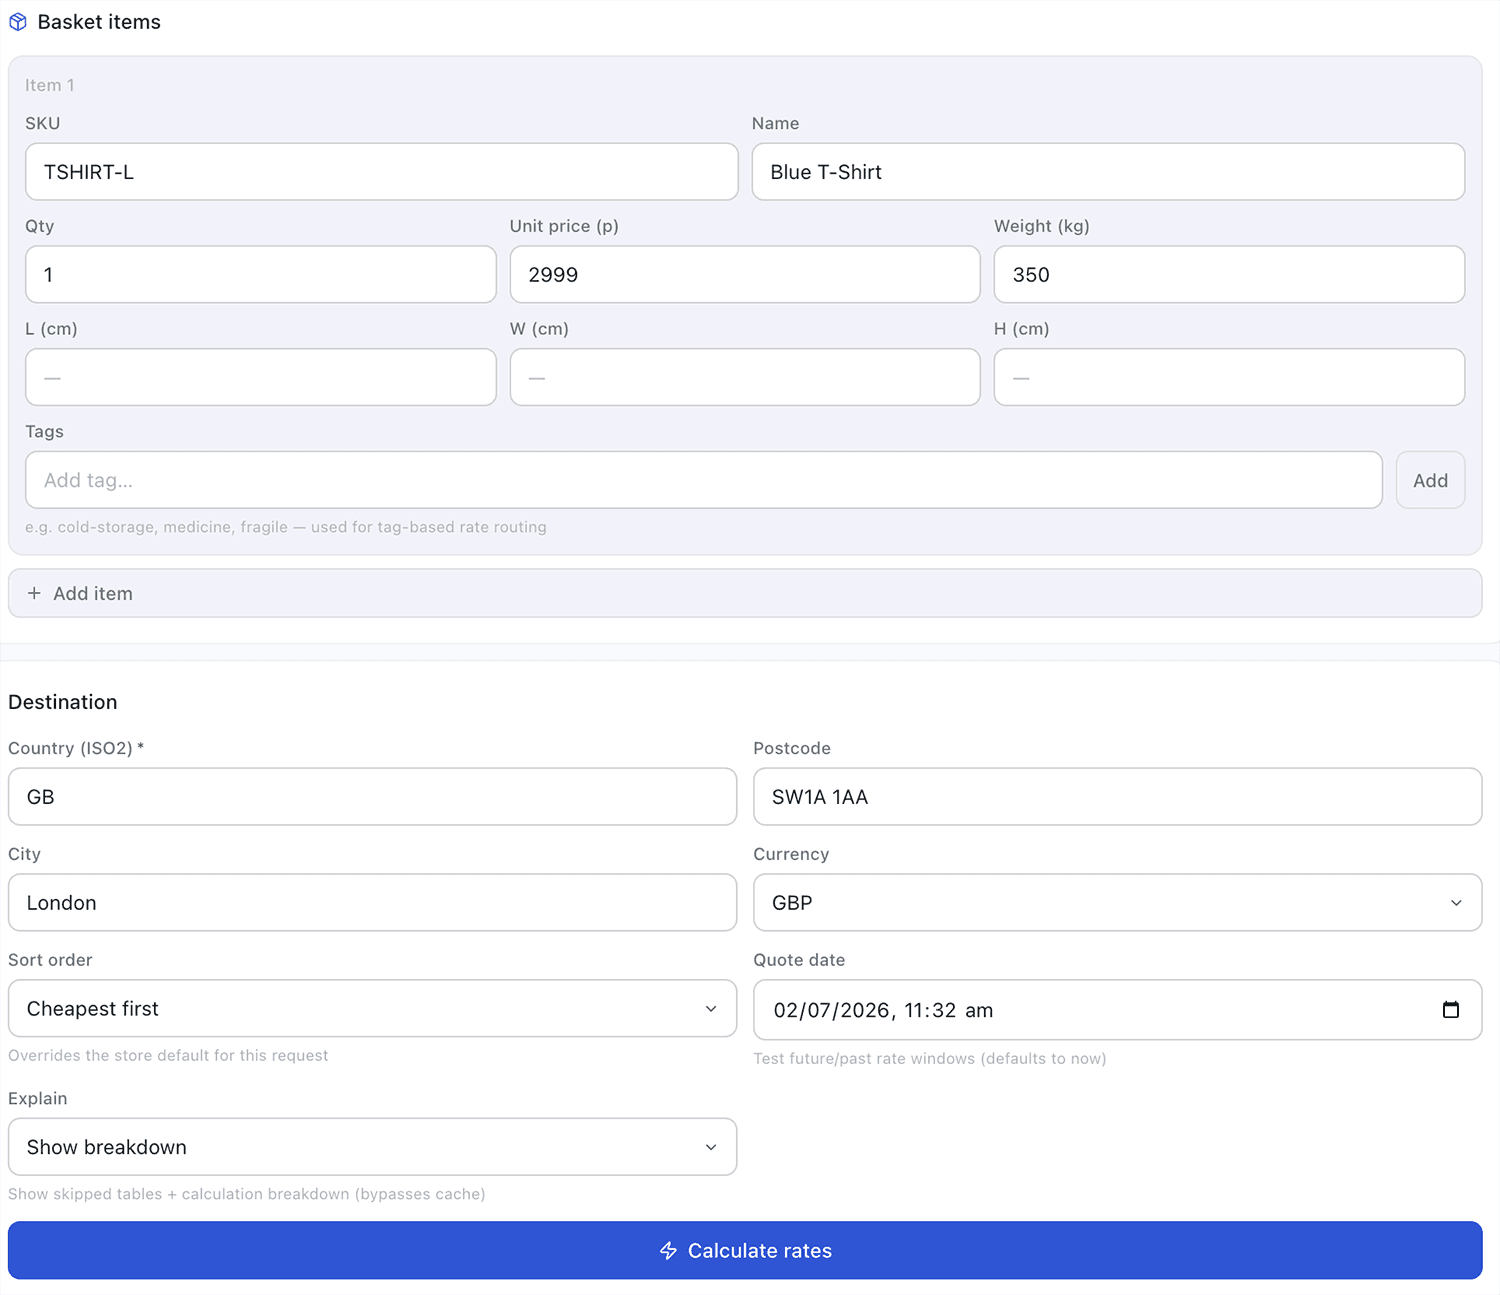Click the Sort order label
This screenshot has width=1500, height=1295.
(50, 960)
